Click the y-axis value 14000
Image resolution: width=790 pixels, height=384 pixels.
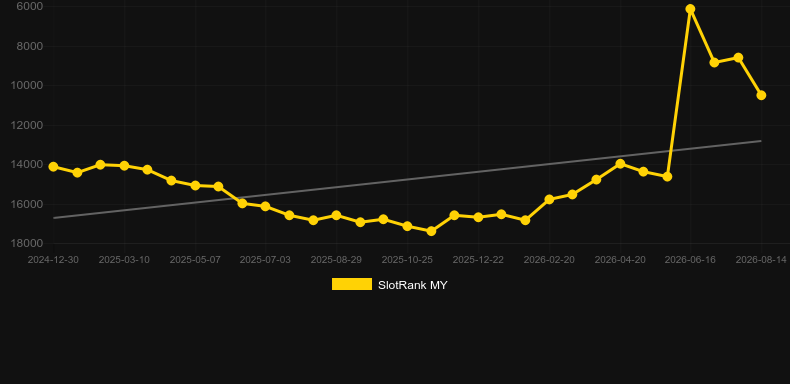[x=27, y=164]
